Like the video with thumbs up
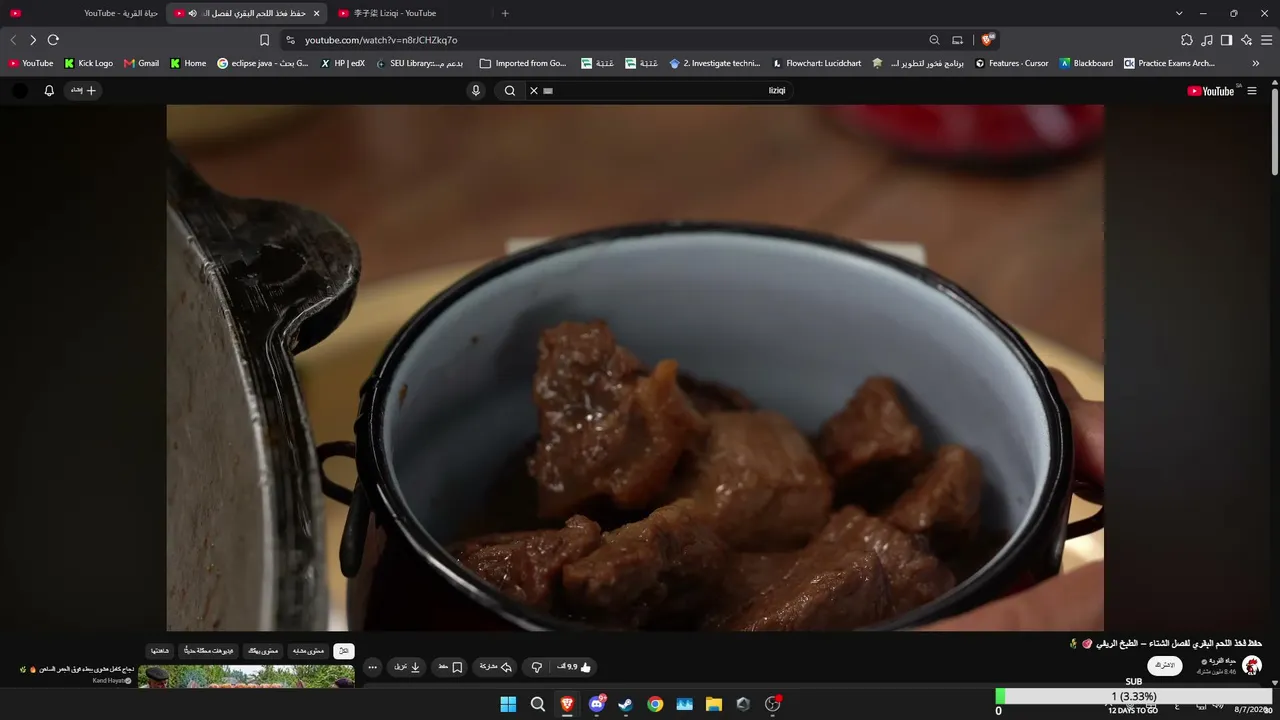This screenshot has height=720, width=1280. tap(574, 667)
